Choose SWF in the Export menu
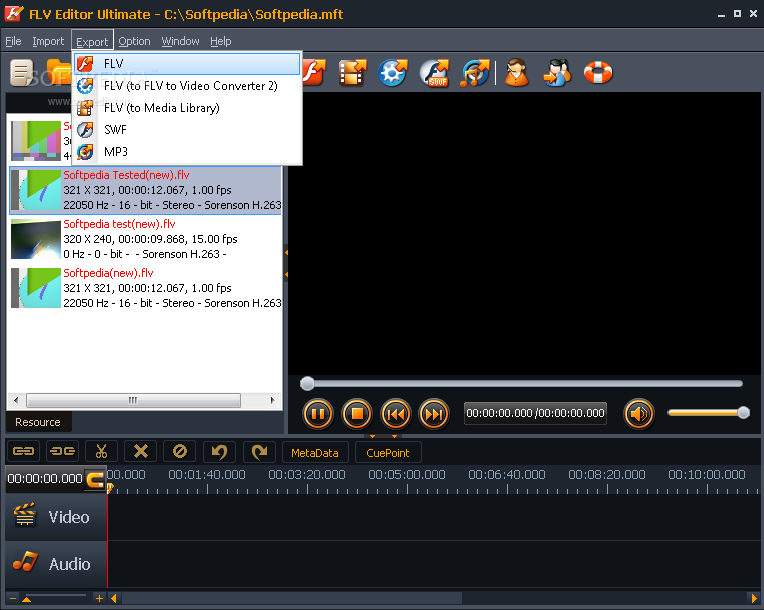The height and width of the screenshot is (610, 764). [187, 130]
